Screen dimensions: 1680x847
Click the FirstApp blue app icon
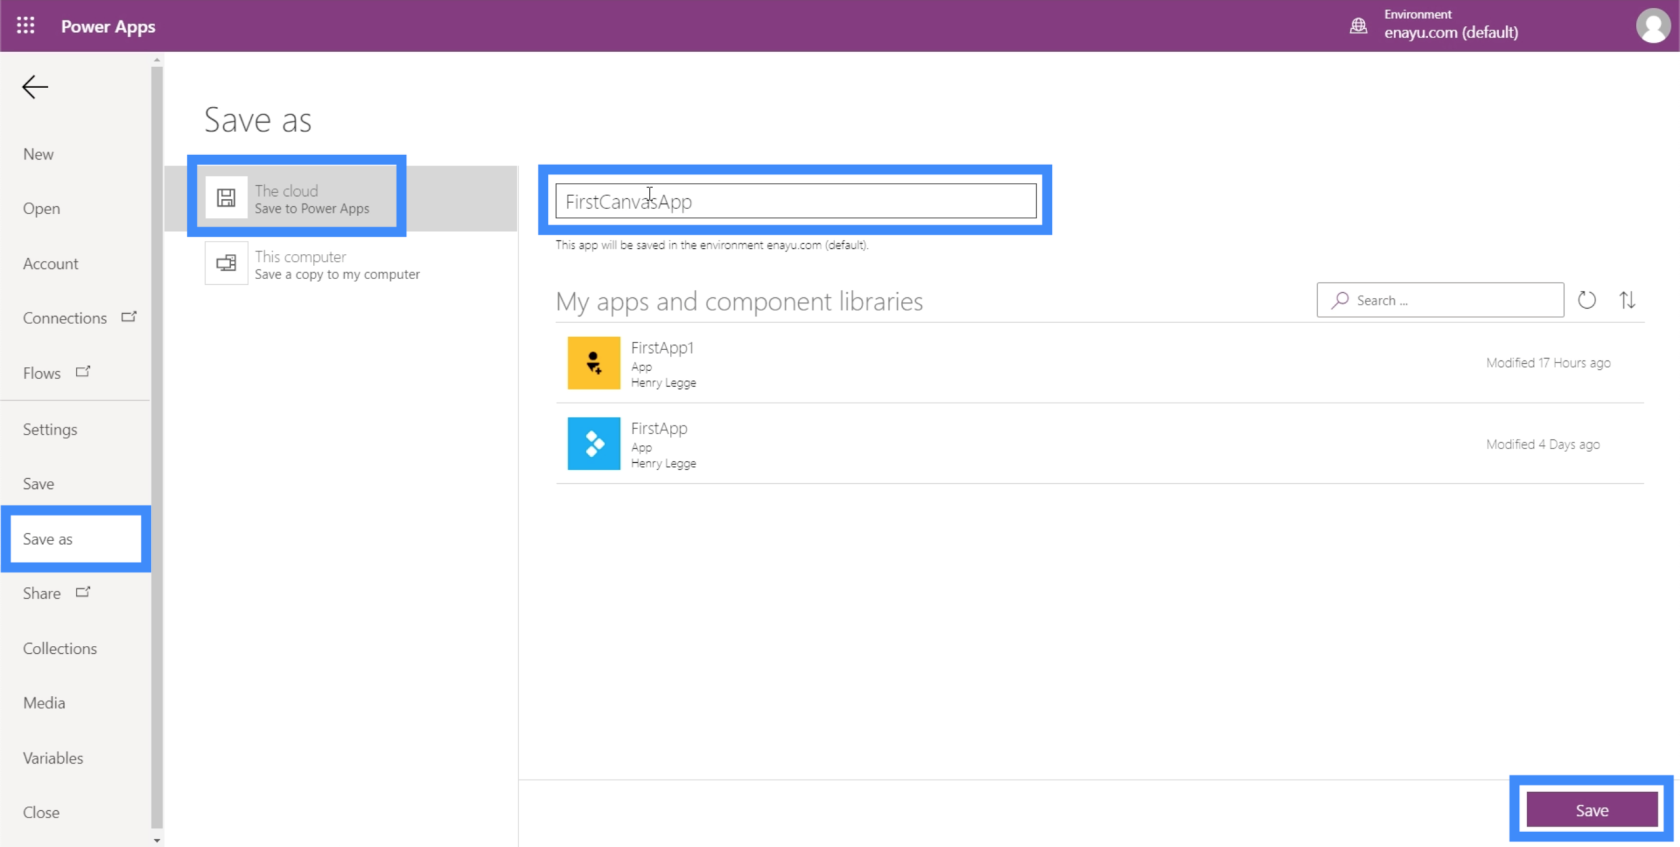[594, 444]
